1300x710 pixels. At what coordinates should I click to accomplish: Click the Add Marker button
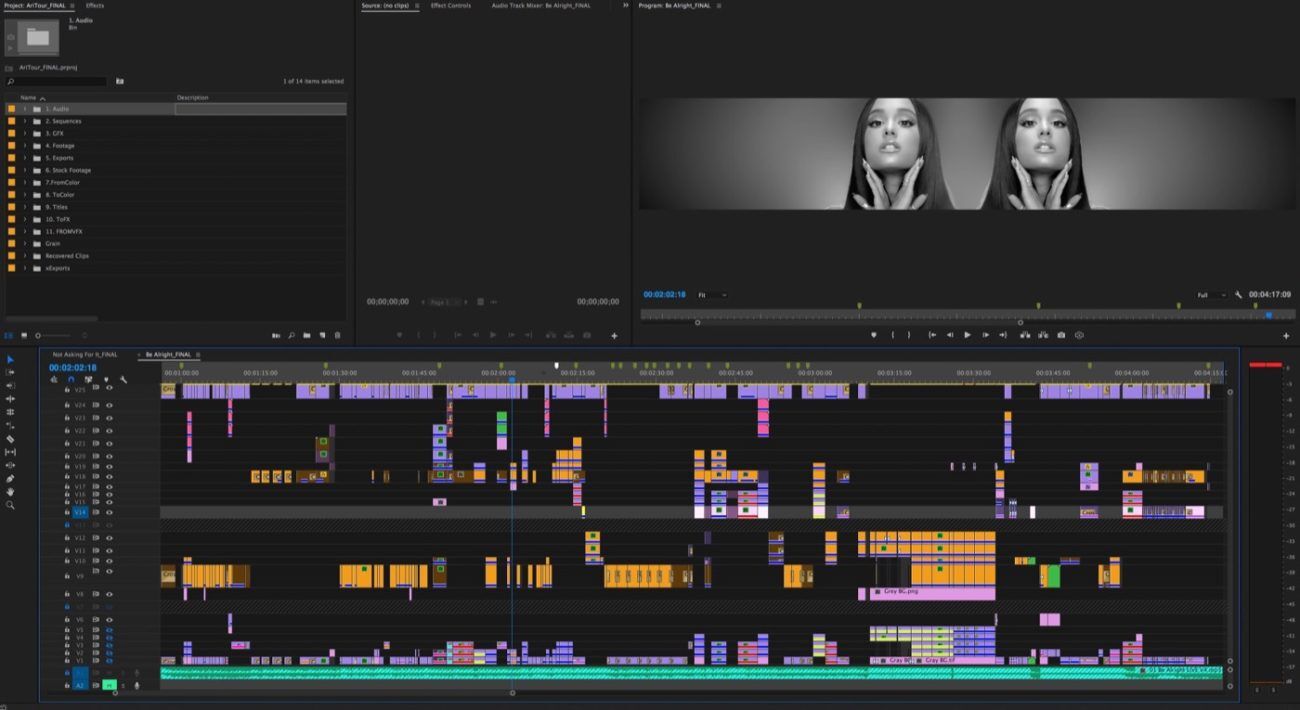coord(106,379)
